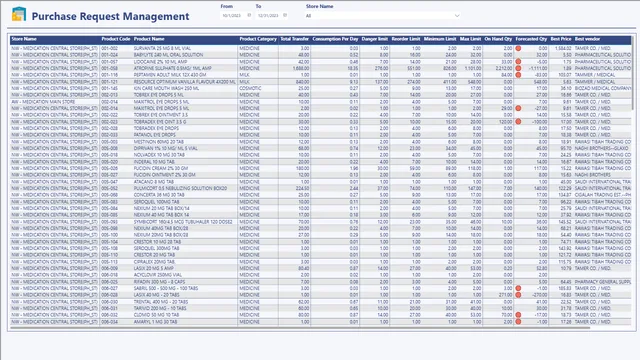
Task: Click the red alert dot in PEPTAMEN ADULT MILK row
Action: pyautogui.click(x=518, y=75)
